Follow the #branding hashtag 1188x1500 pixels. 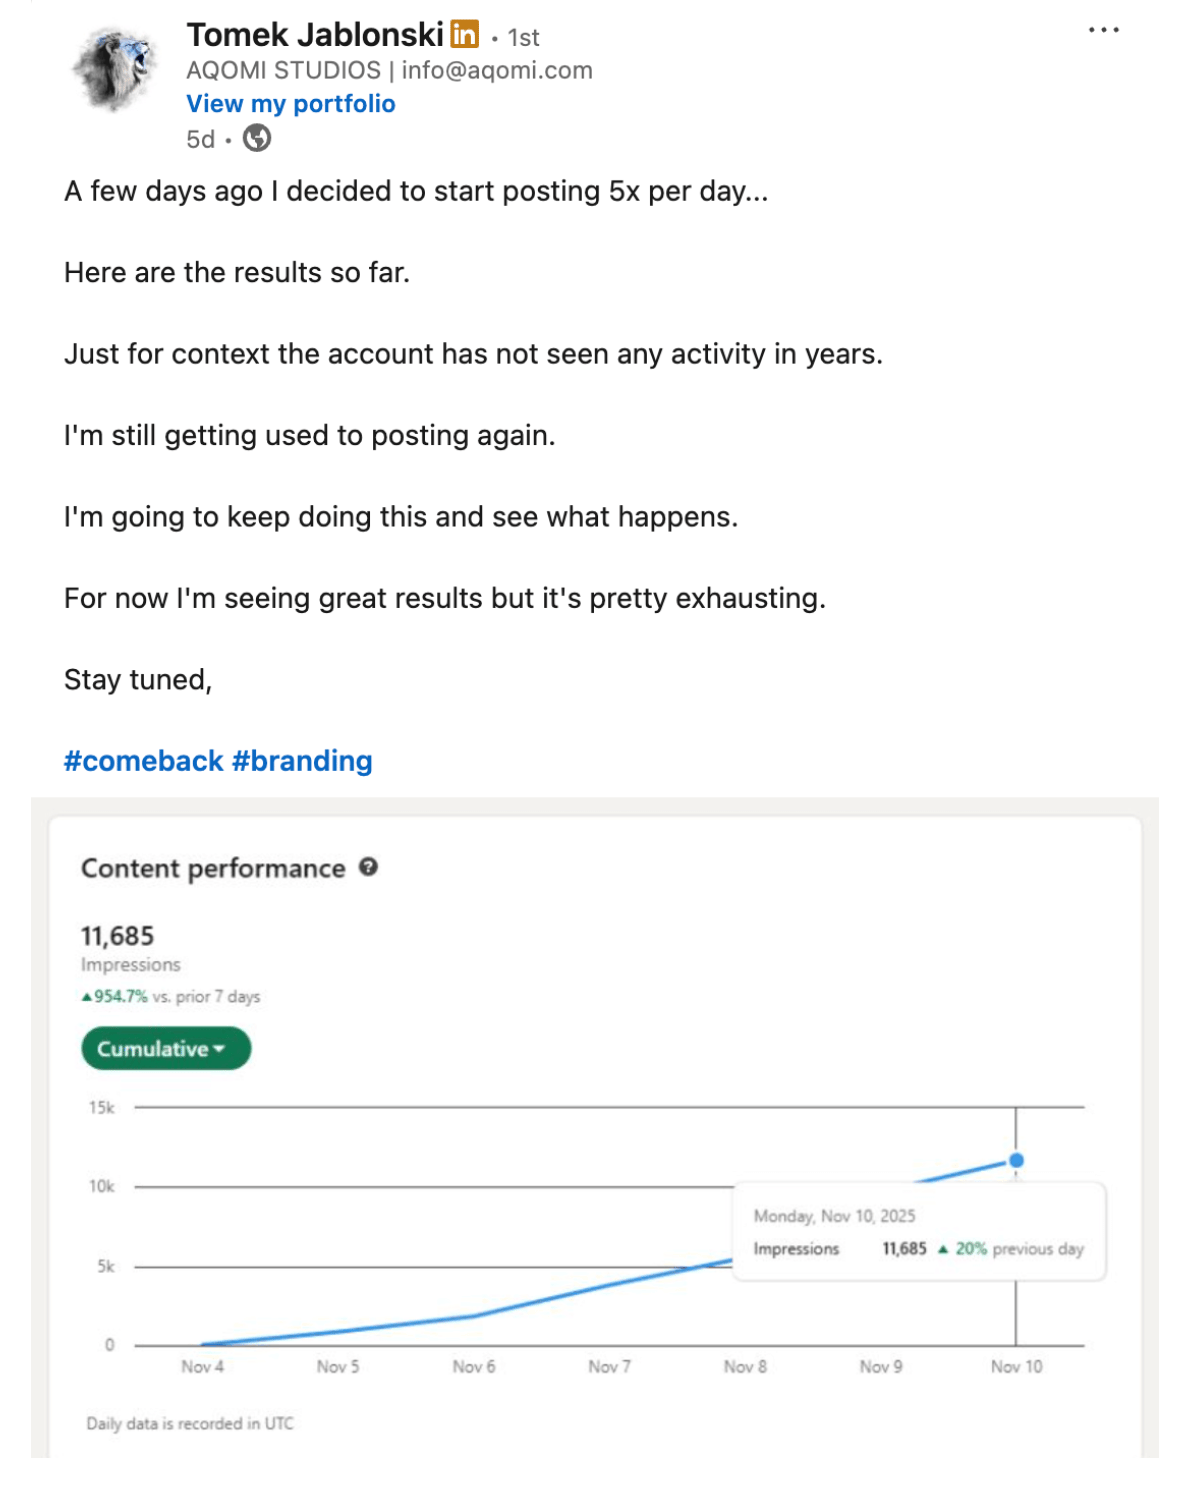coord(302,761)
